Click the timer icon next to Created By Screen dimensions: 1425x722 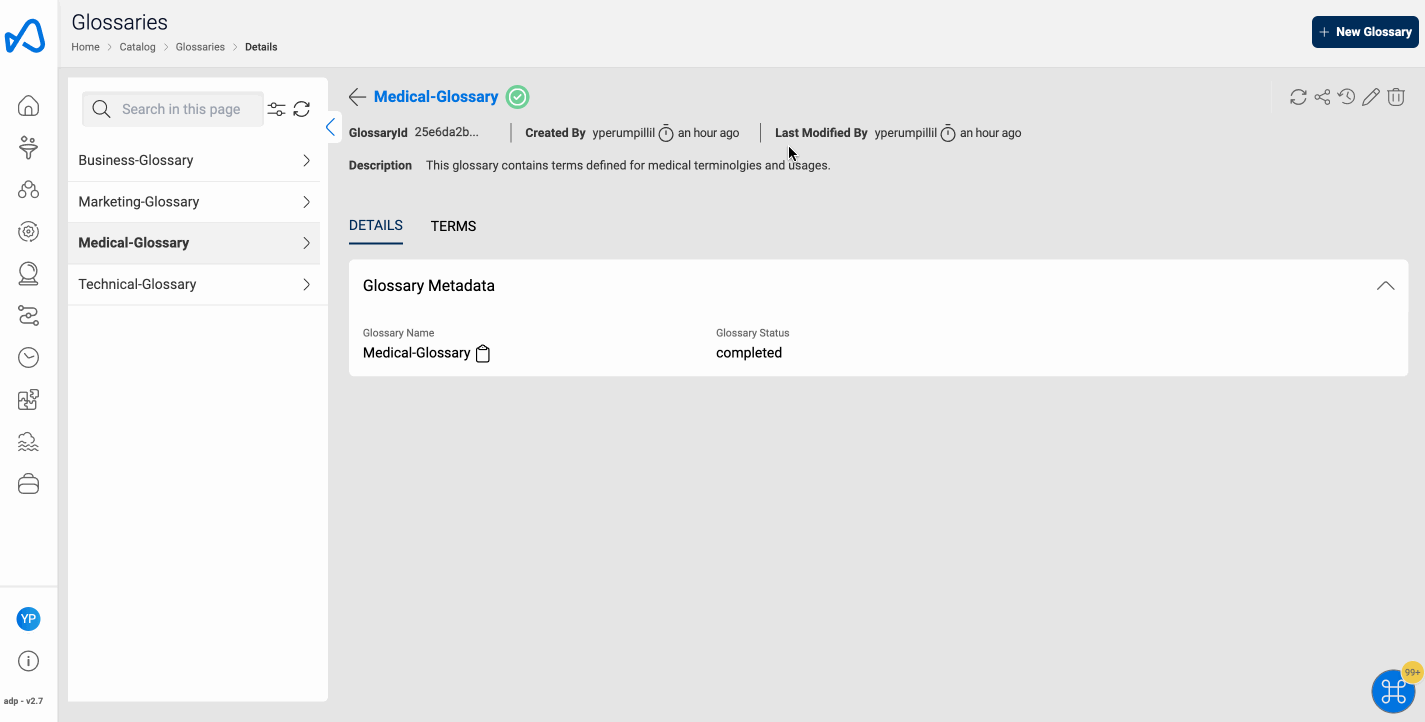click(666, 133)
